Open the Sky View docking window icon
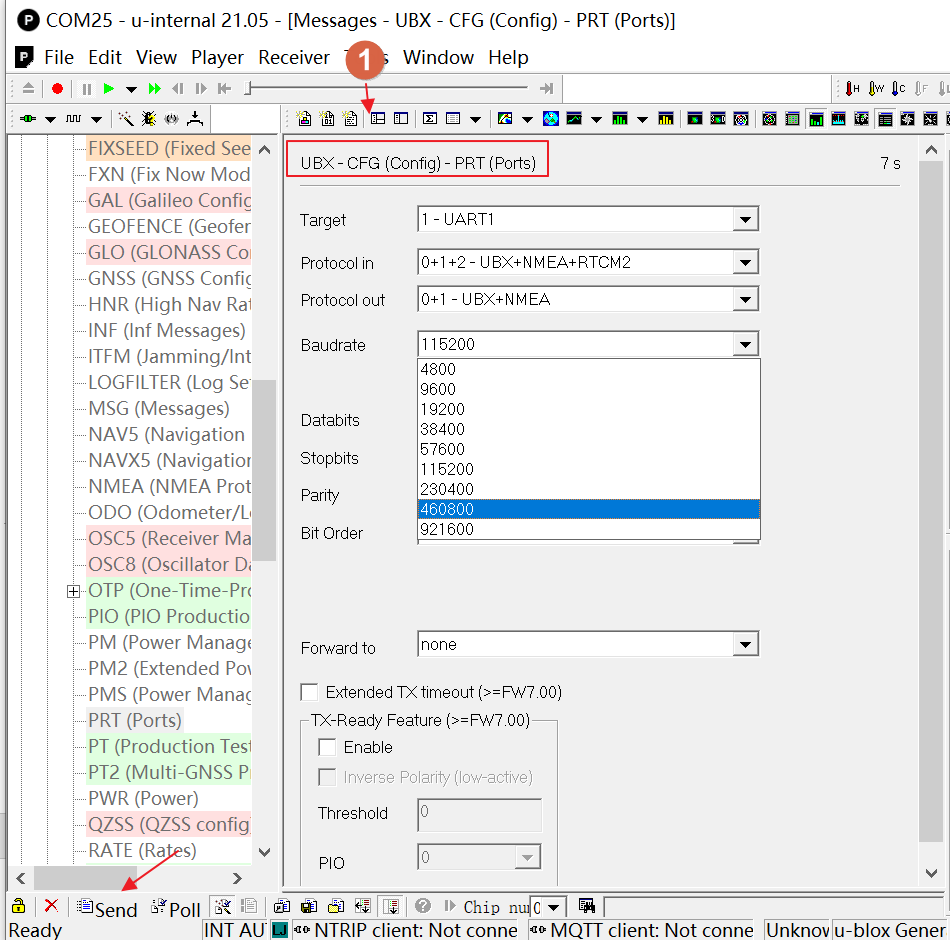 click(769, 119)
